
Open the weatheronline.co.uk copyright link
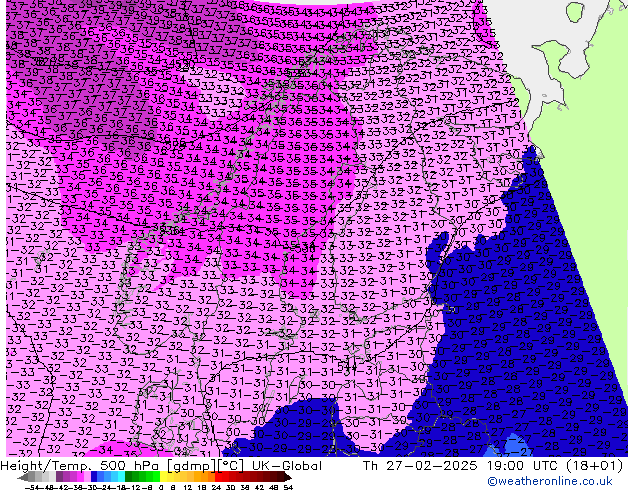[550, 481]
